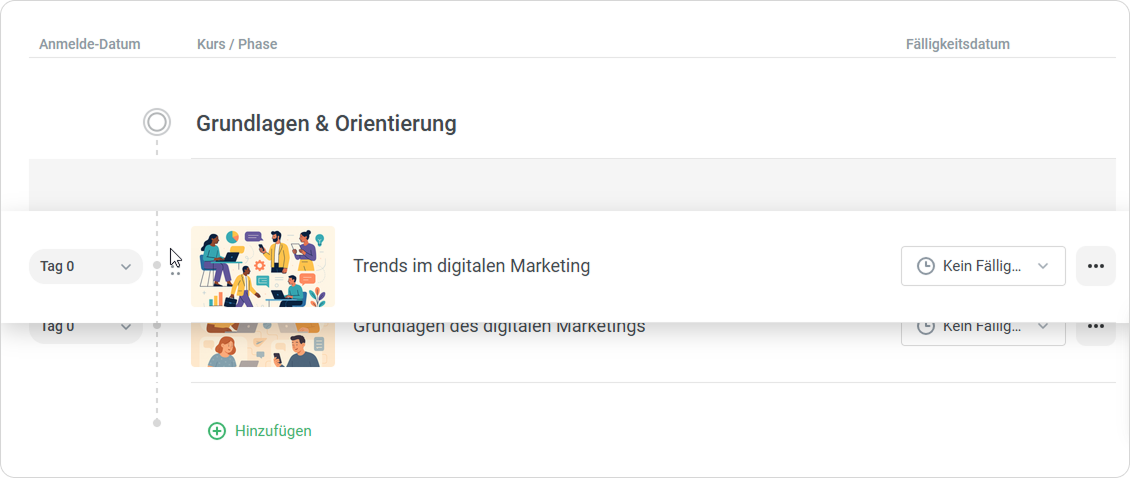Open the Trends im digitalen Marketing course title
Image resolution: width=1130 pixels, height=478 pixels.
pos(471,266)
